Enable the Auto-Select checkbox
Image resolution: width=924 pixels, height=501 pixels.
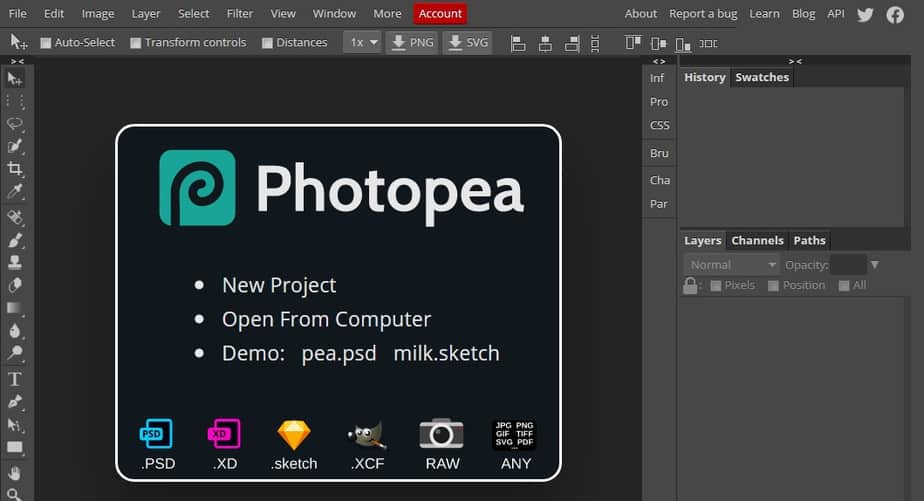[x=45, y=43]
